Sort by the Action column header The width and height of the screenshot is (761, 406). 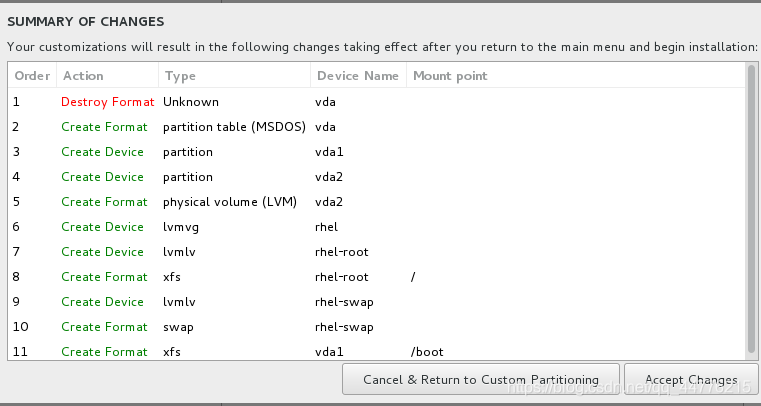tap(107, 76)
